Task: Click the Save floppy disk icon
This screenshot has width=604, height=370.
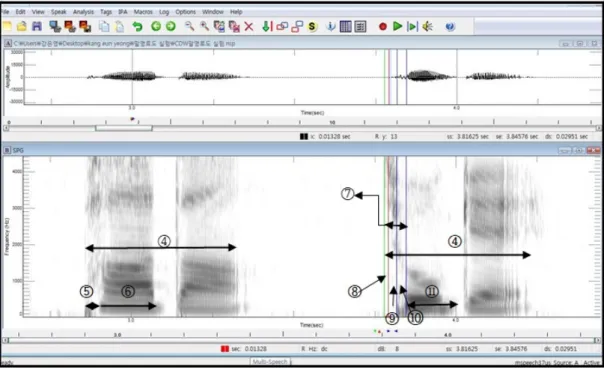Action: coord(37,26)
